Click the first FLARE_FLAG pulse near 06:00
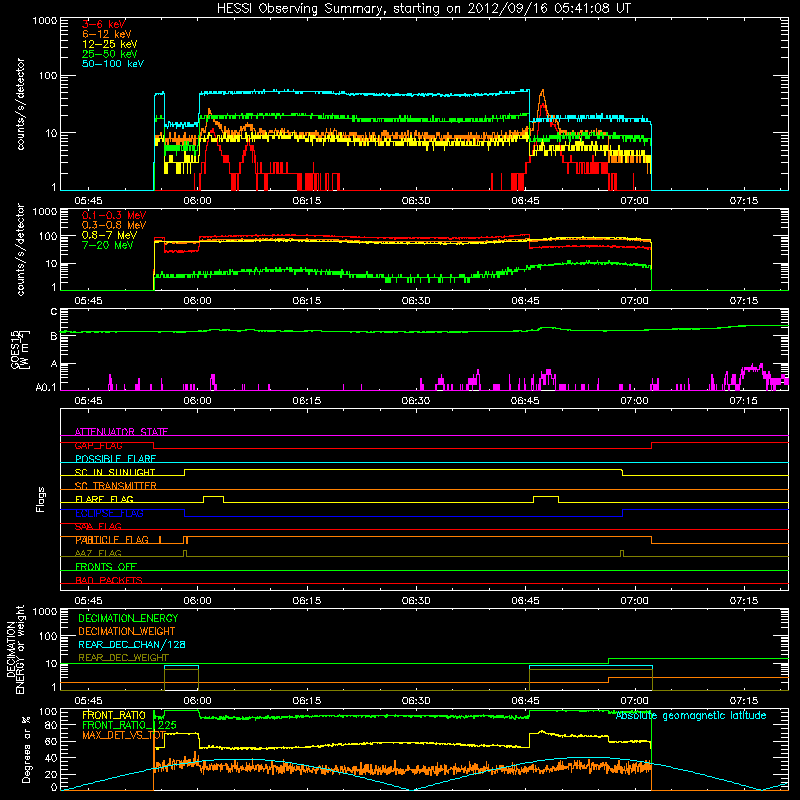 point(213,498)
